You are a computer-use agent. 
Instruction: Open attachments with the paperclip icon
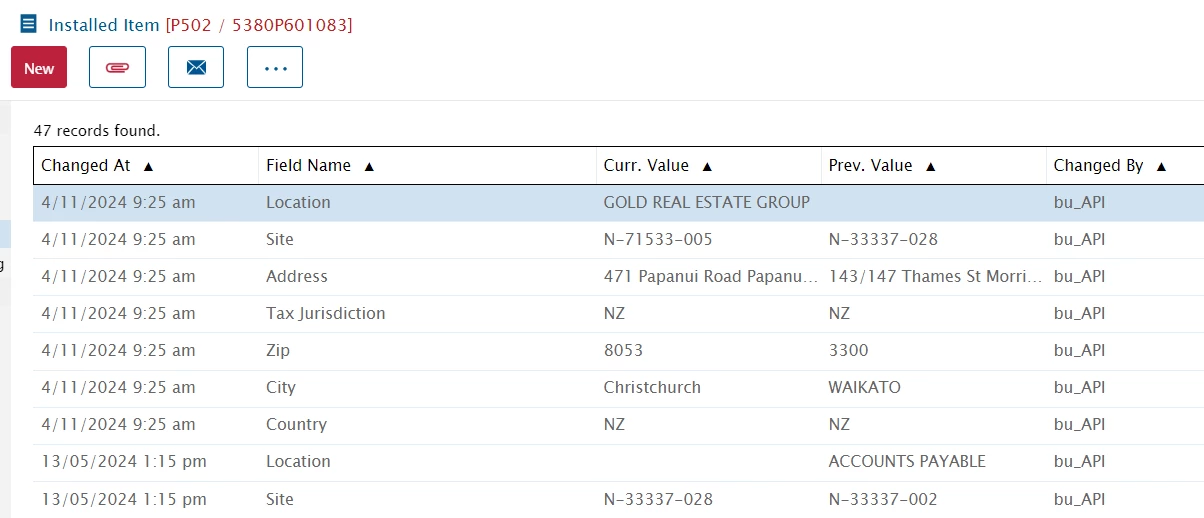(x=117, y=67)
